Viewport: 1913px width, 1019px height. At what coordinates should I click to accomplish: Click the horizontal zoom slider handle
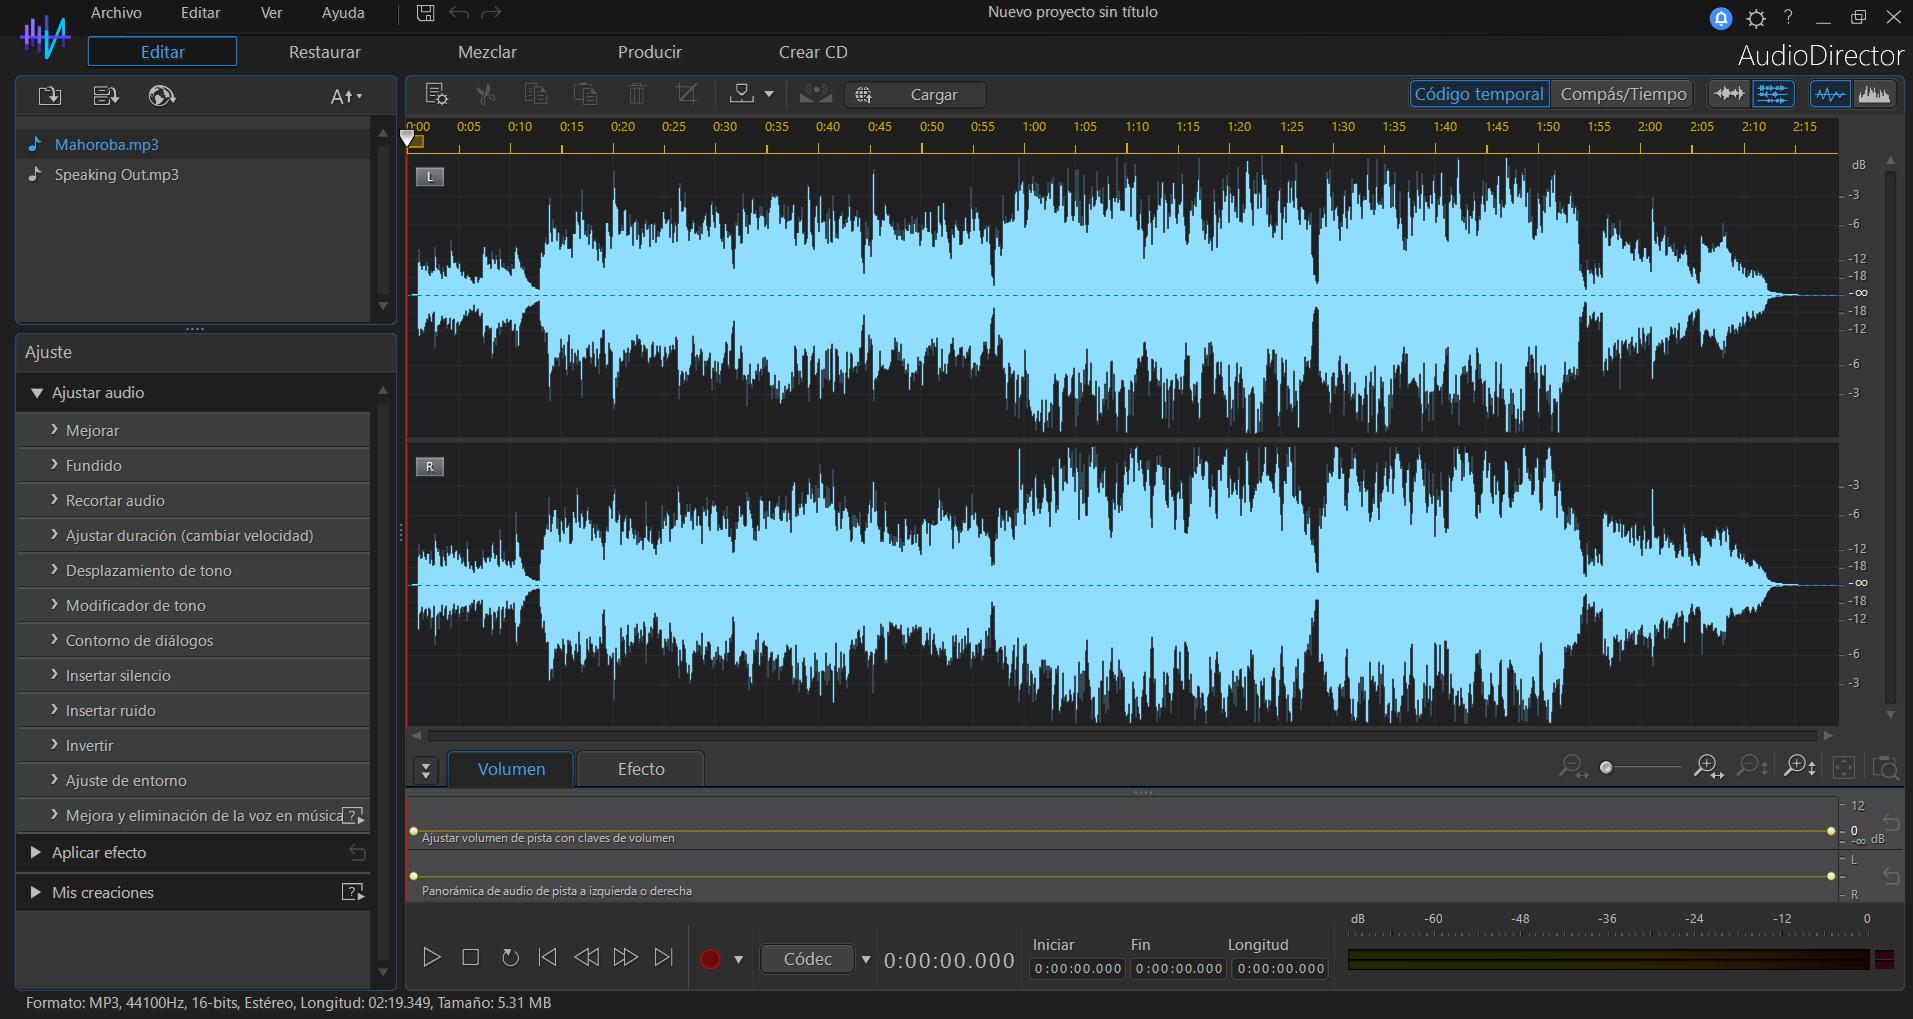click(x=1606, y=768)
